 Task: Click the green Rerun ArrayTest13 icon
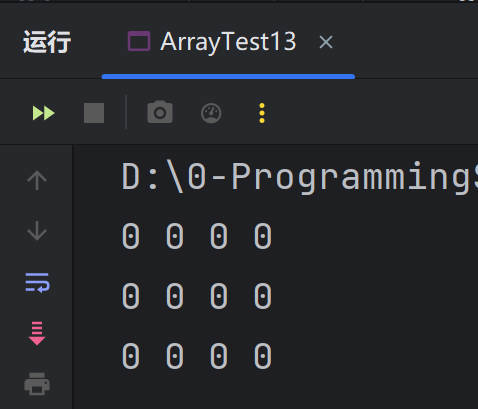(x=43, y=113)
